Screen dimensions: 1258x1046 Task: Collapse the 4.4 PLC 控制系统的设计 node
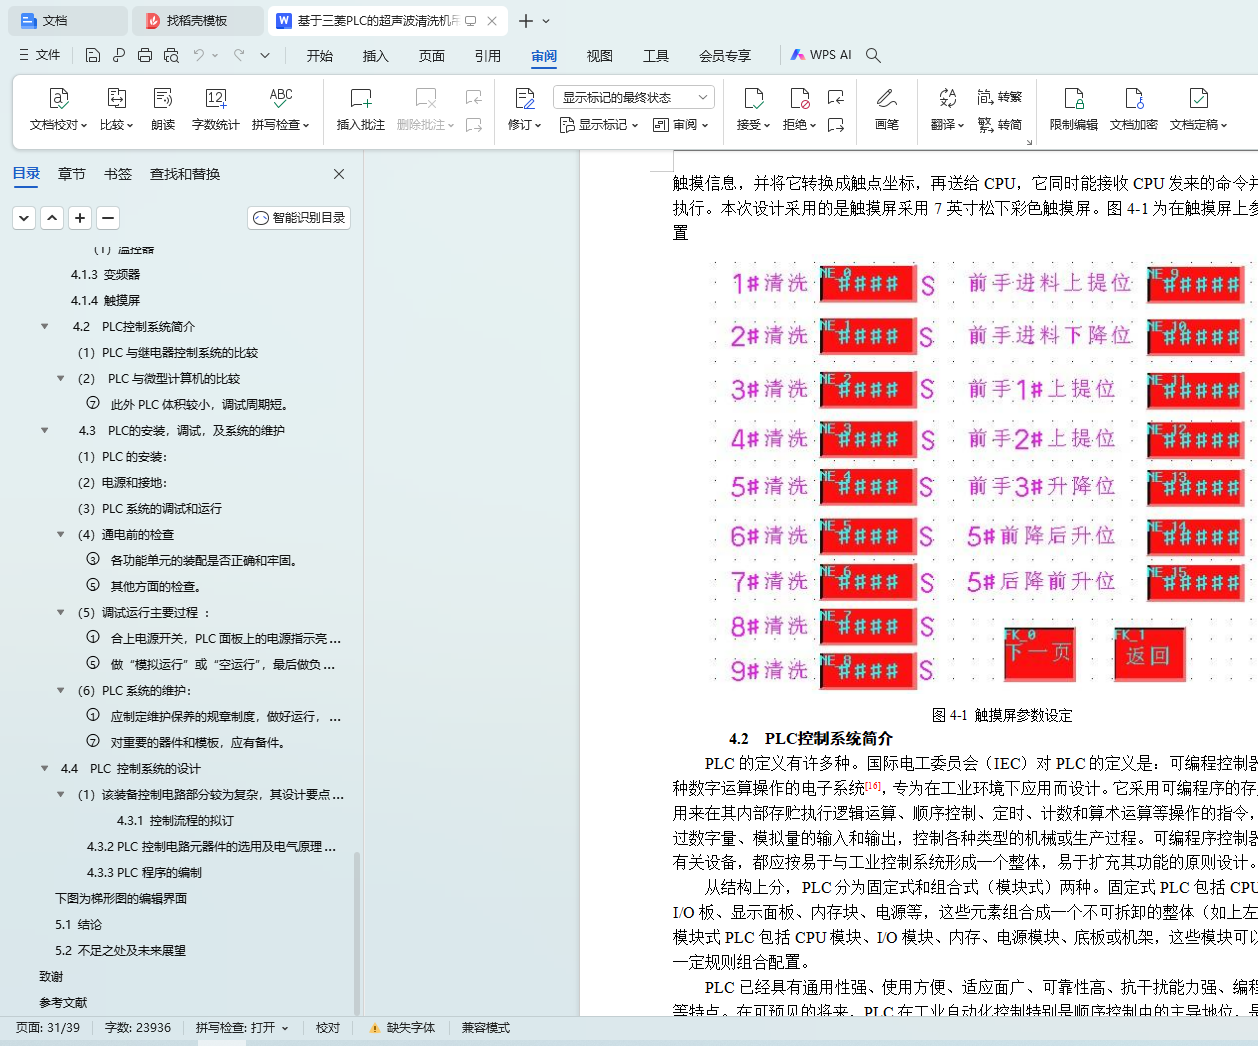[45, 769]
